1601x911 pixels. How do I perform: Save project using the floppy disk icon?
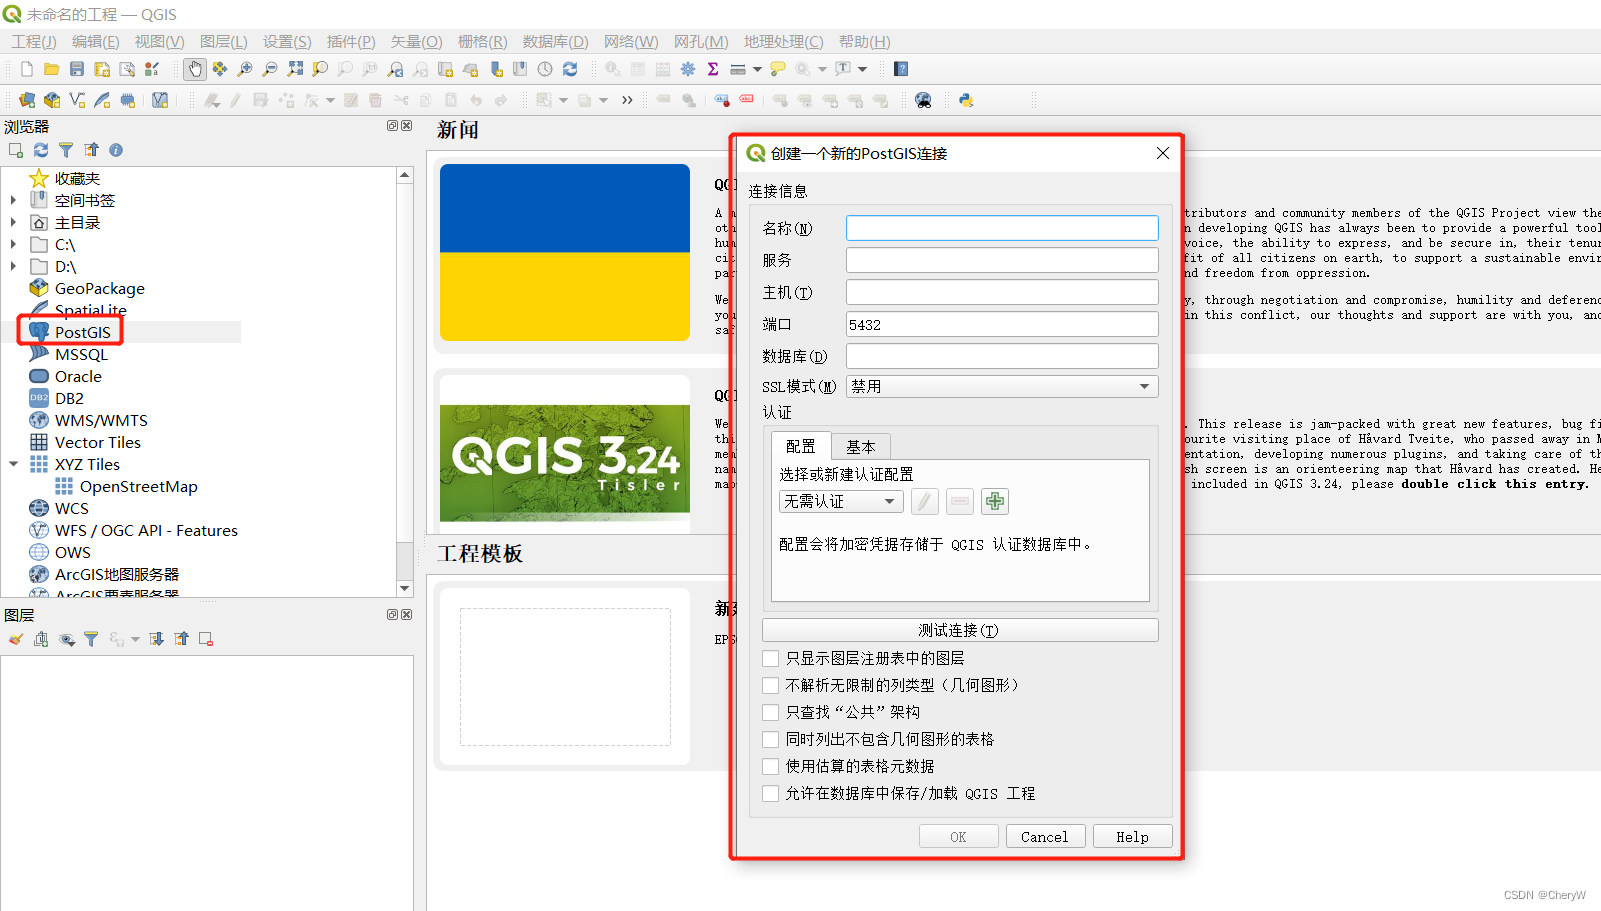[77, 69]
